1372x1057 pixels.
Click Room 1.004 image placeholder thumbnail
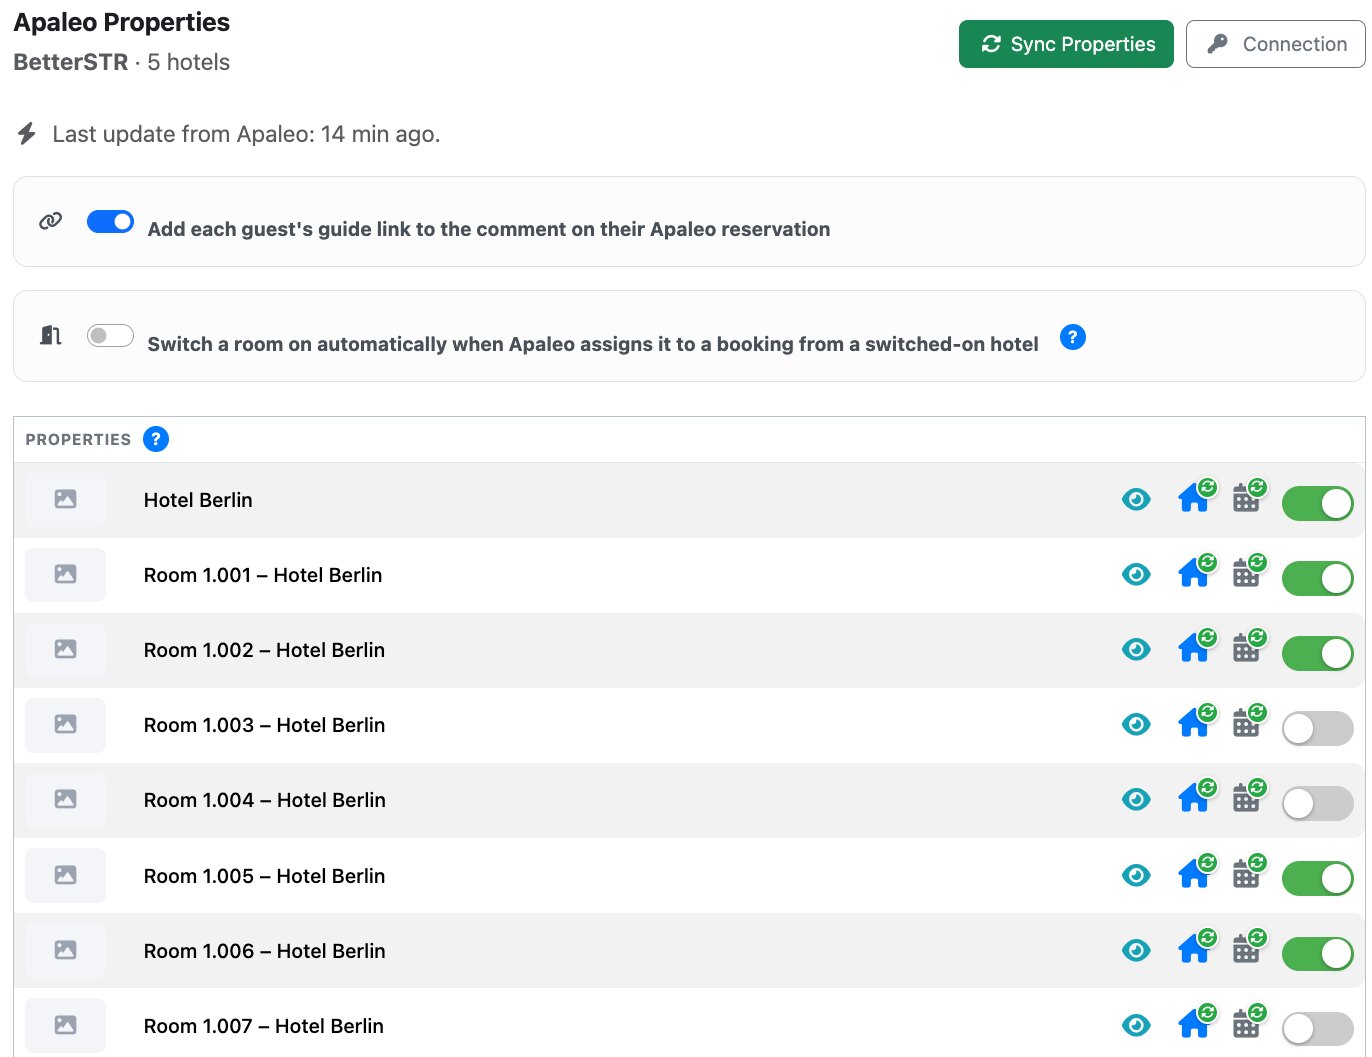click(65, 799)
